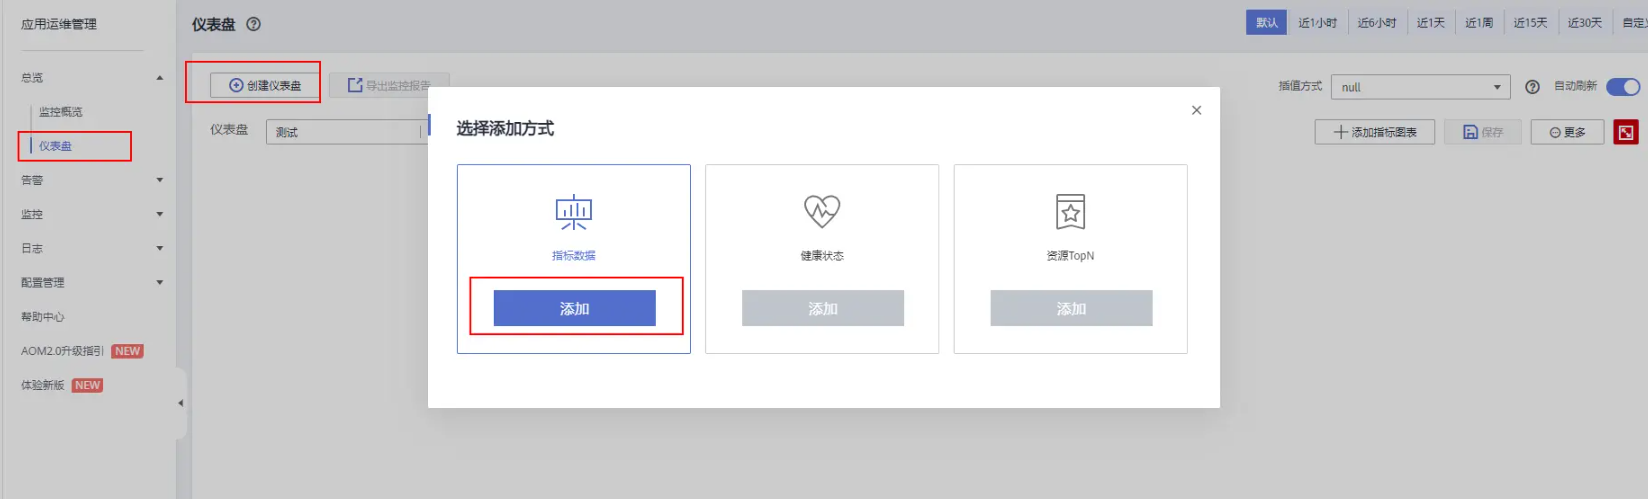
Task: Open the 插值方式 null dropdown
Action: (x=1420, y=87)
